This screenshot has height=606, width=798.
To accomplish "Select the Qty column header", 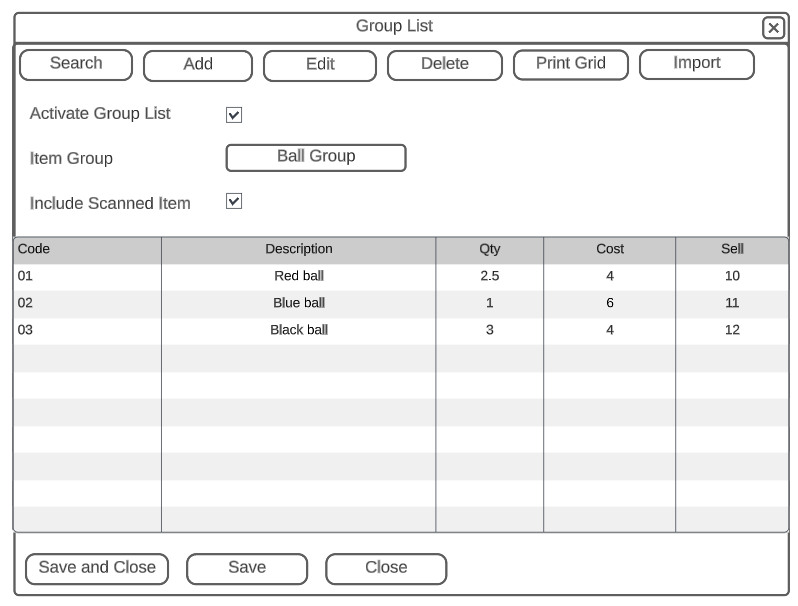I will click(489, 249).
